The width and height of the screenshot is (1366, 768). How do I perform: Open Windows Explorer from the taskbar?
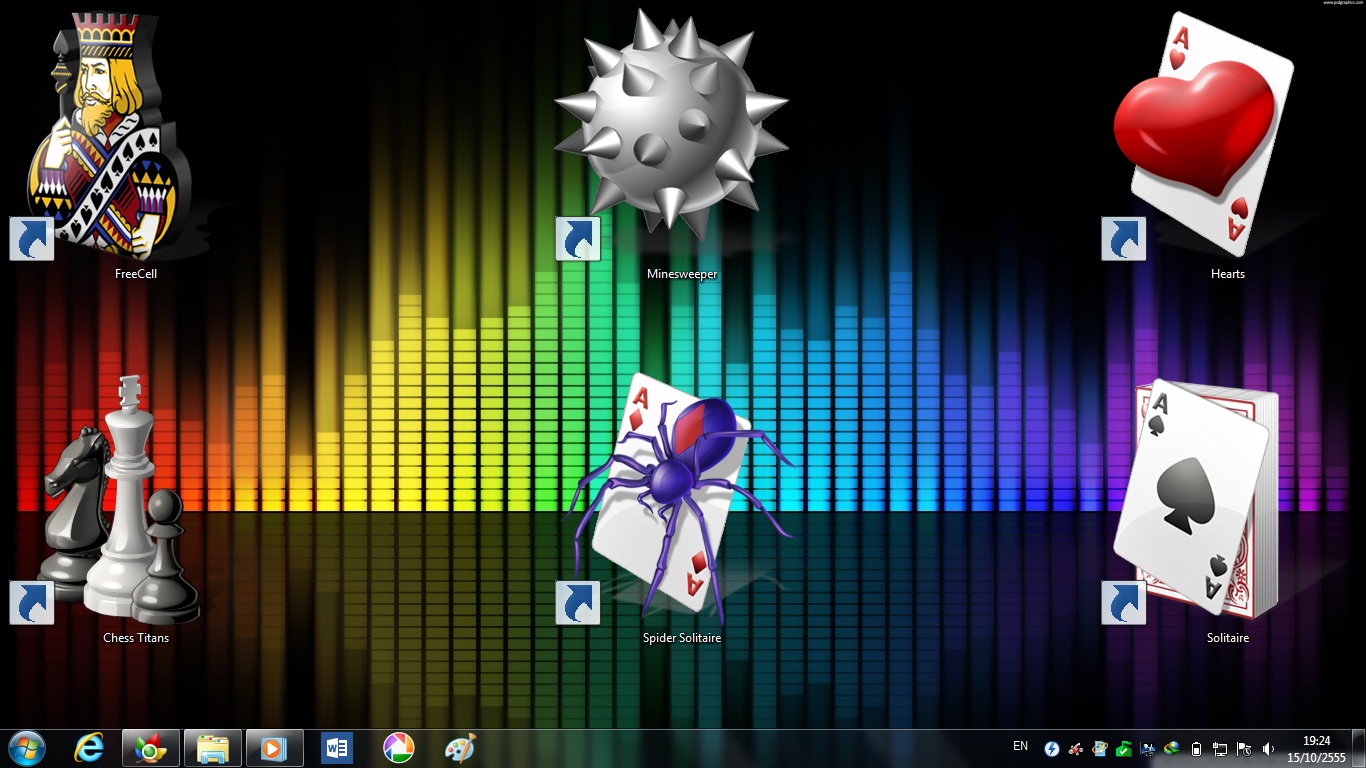pyautogui.click(x=213, y=748)
